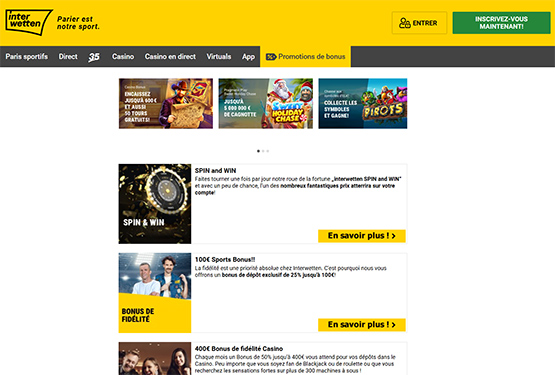This screenshot has width=555, height=375.
Task: Click the ticket icon beside Promotions de bonus
Action: 271,57
